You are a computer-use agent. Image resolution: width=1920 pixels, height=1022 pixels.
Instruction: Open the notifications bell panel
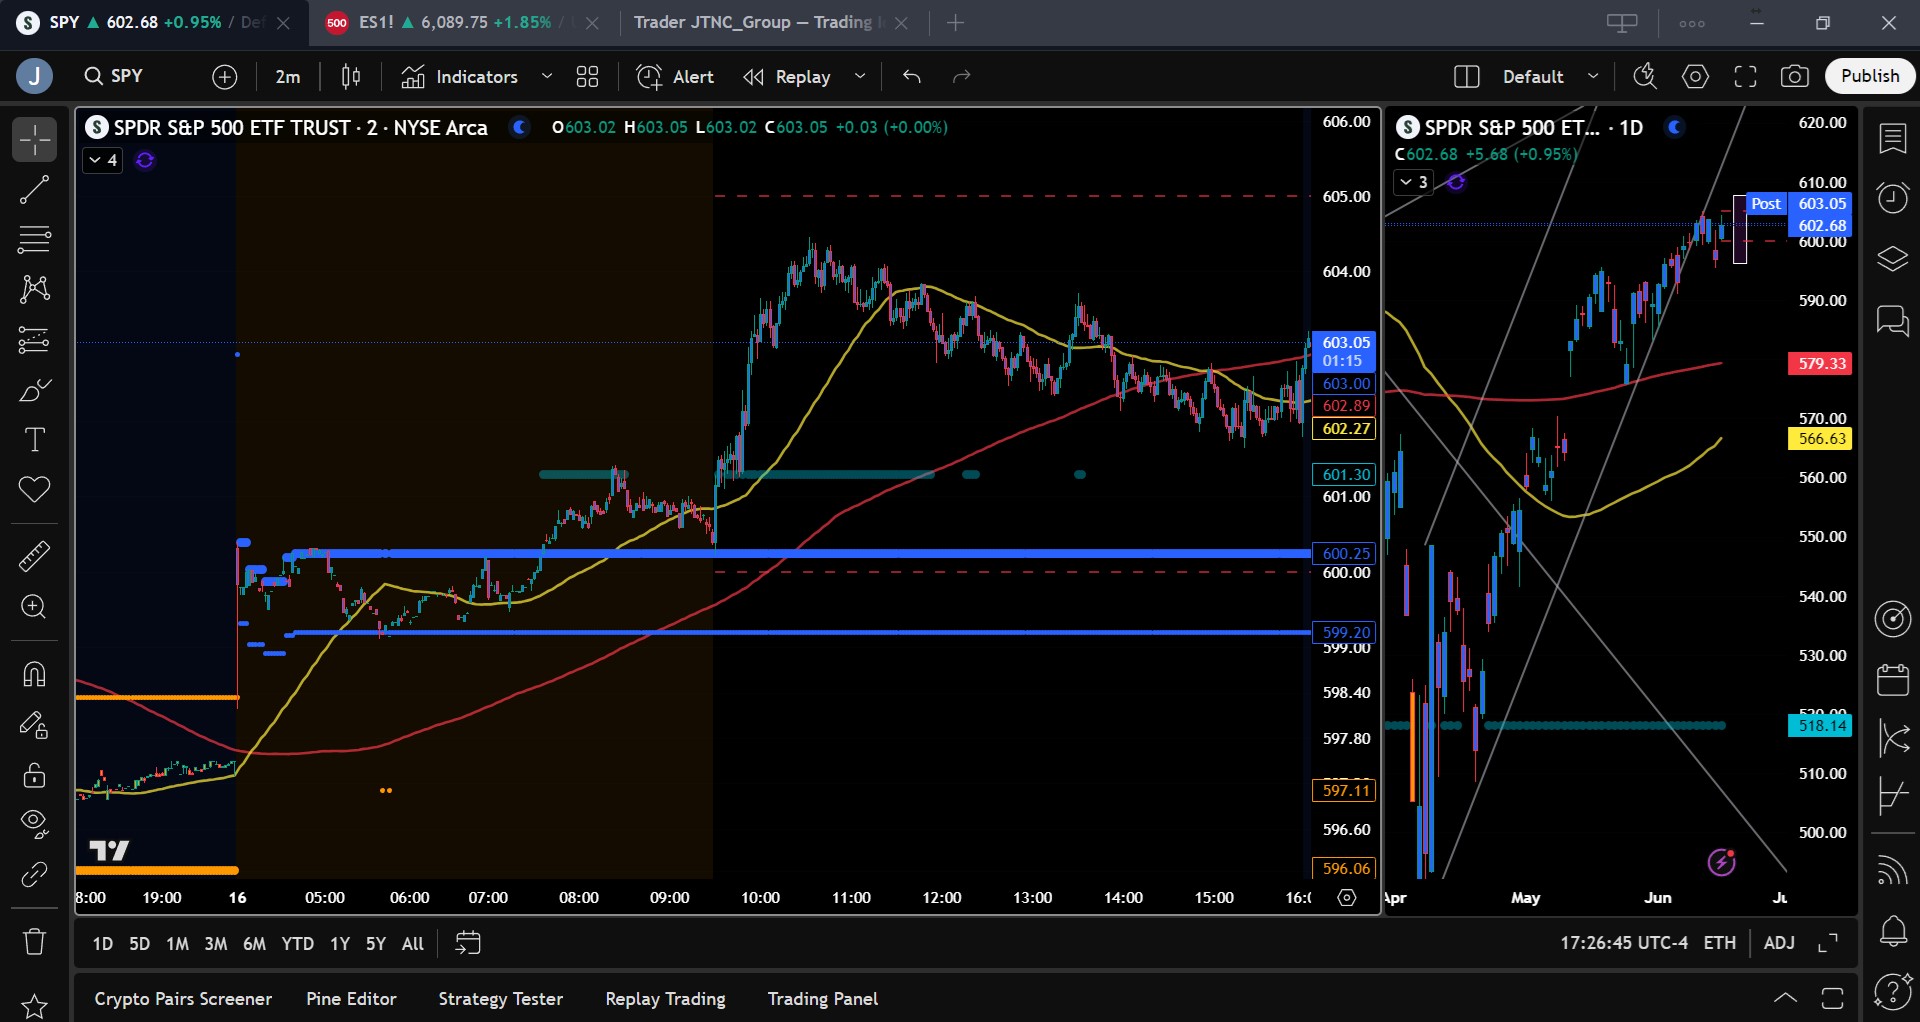[1893, 932]
